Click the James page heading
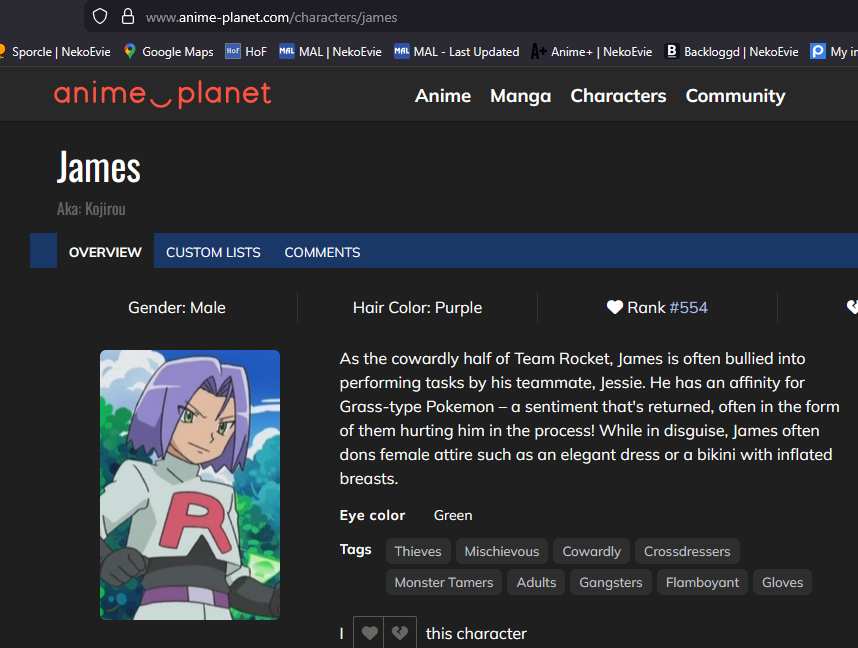Image resolution: width=858 pixels, height=648 pixels. coord(99,167)
